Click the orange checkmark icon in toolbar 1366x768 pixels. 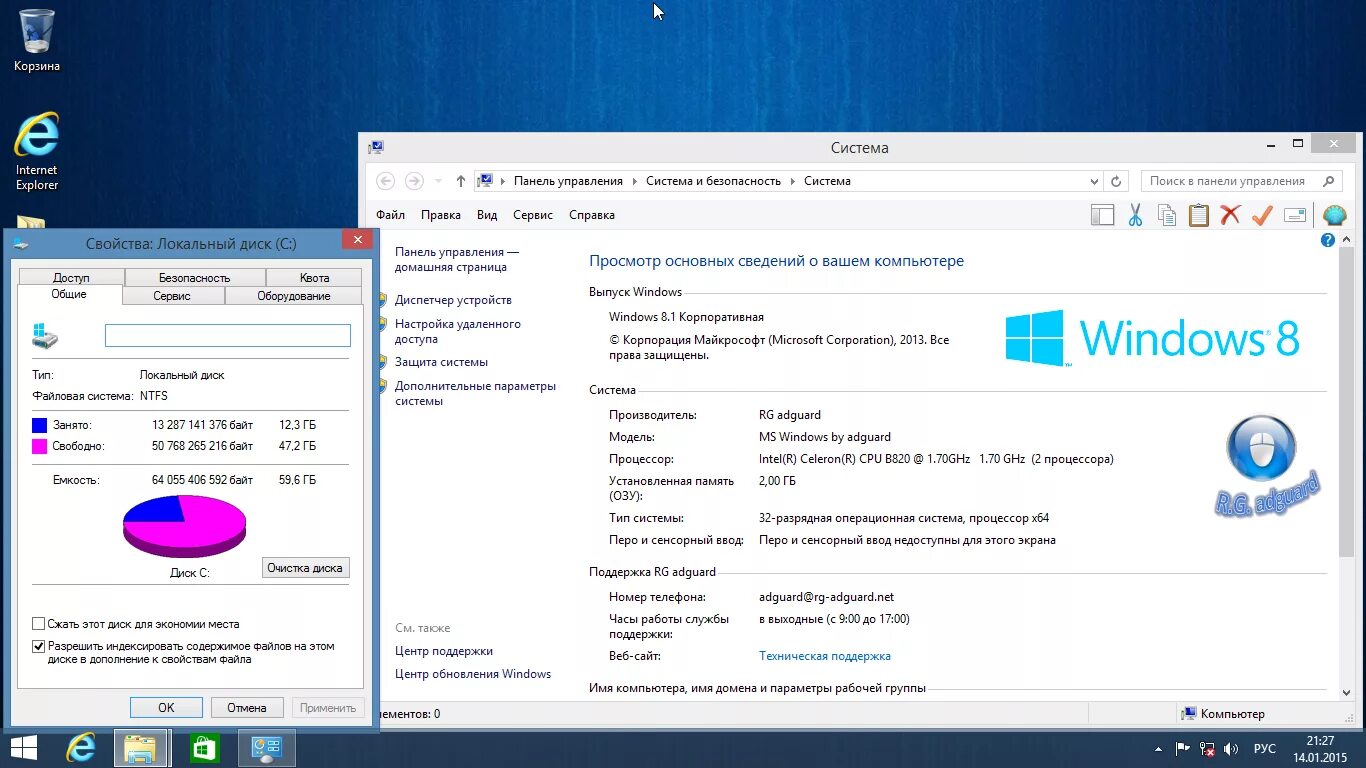1261,215
